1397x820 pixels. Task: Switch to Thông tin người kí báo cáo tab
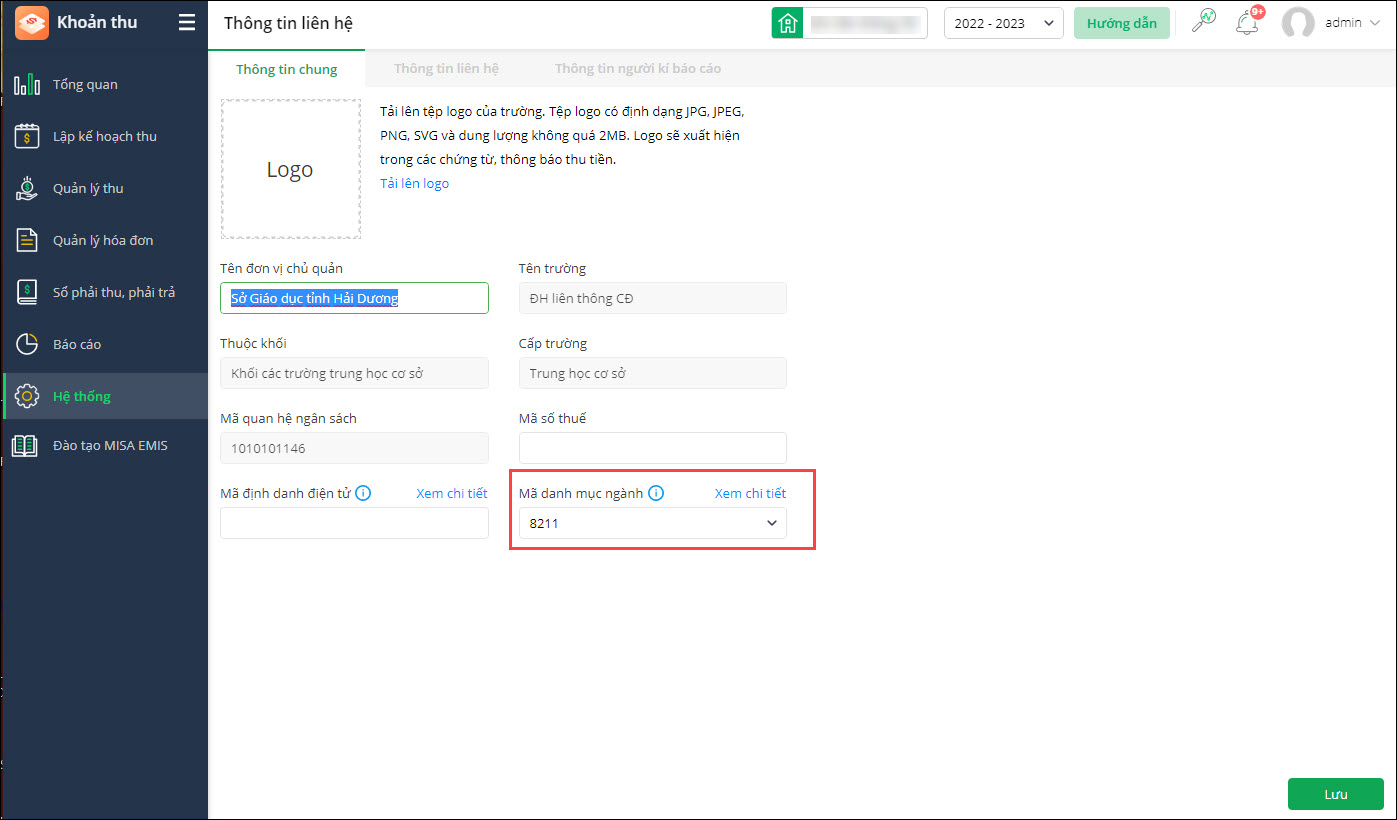638,69
